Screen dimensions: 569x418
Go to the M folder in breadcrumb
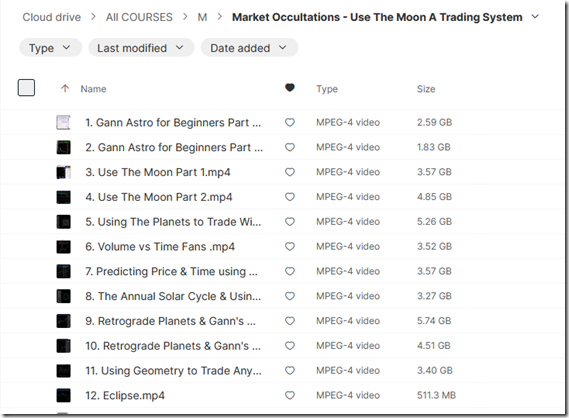[x=202, y=17]
